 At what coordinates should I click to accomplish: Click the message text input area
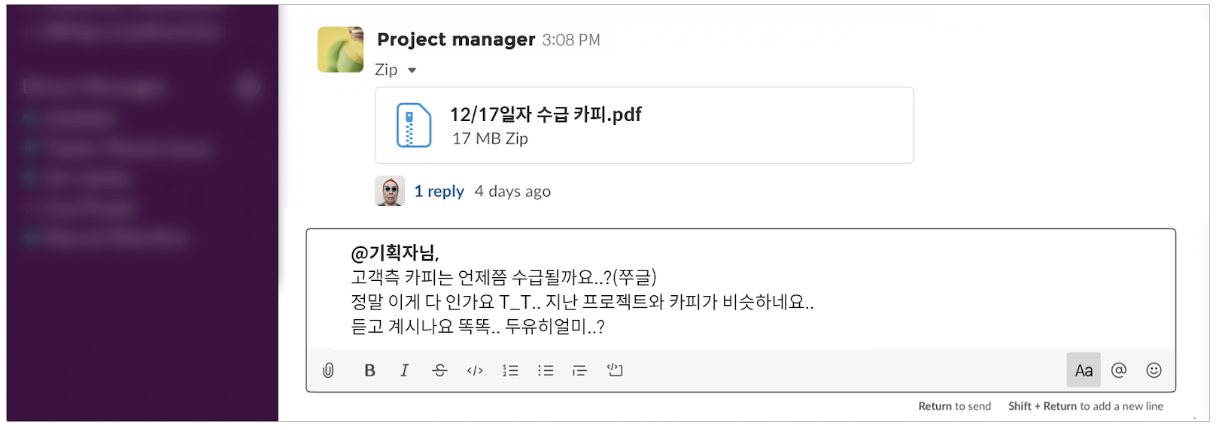(x=740, y=290)
